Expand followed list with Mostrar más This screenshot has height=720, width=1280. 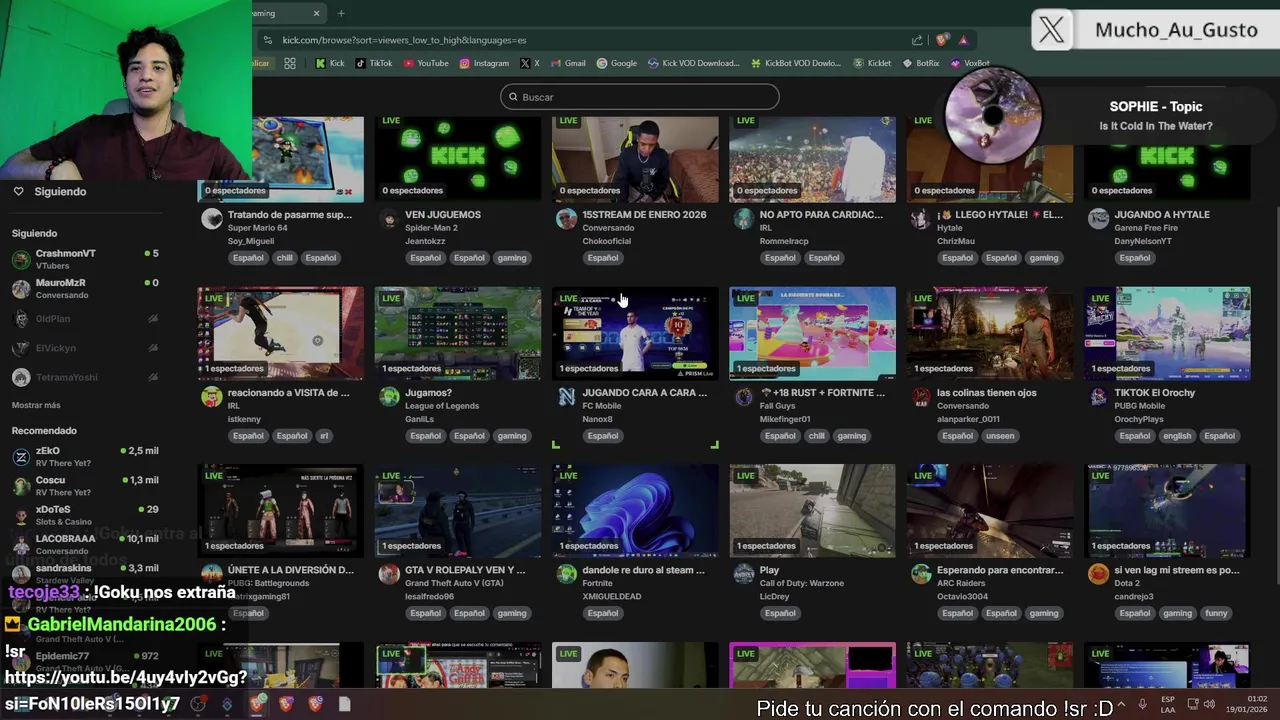[36, 405]
